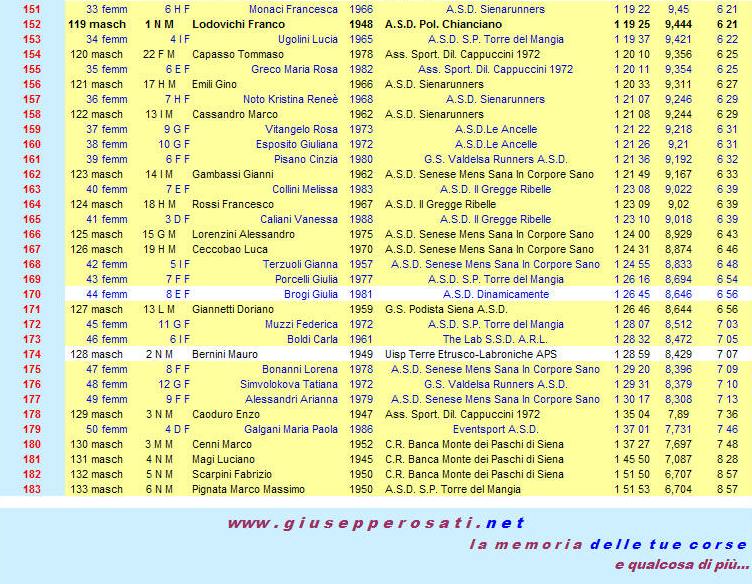Select Ceccobao Luca name
This screenshot has width=752, height=584.
pyautogui.click(x=230, y=249)
